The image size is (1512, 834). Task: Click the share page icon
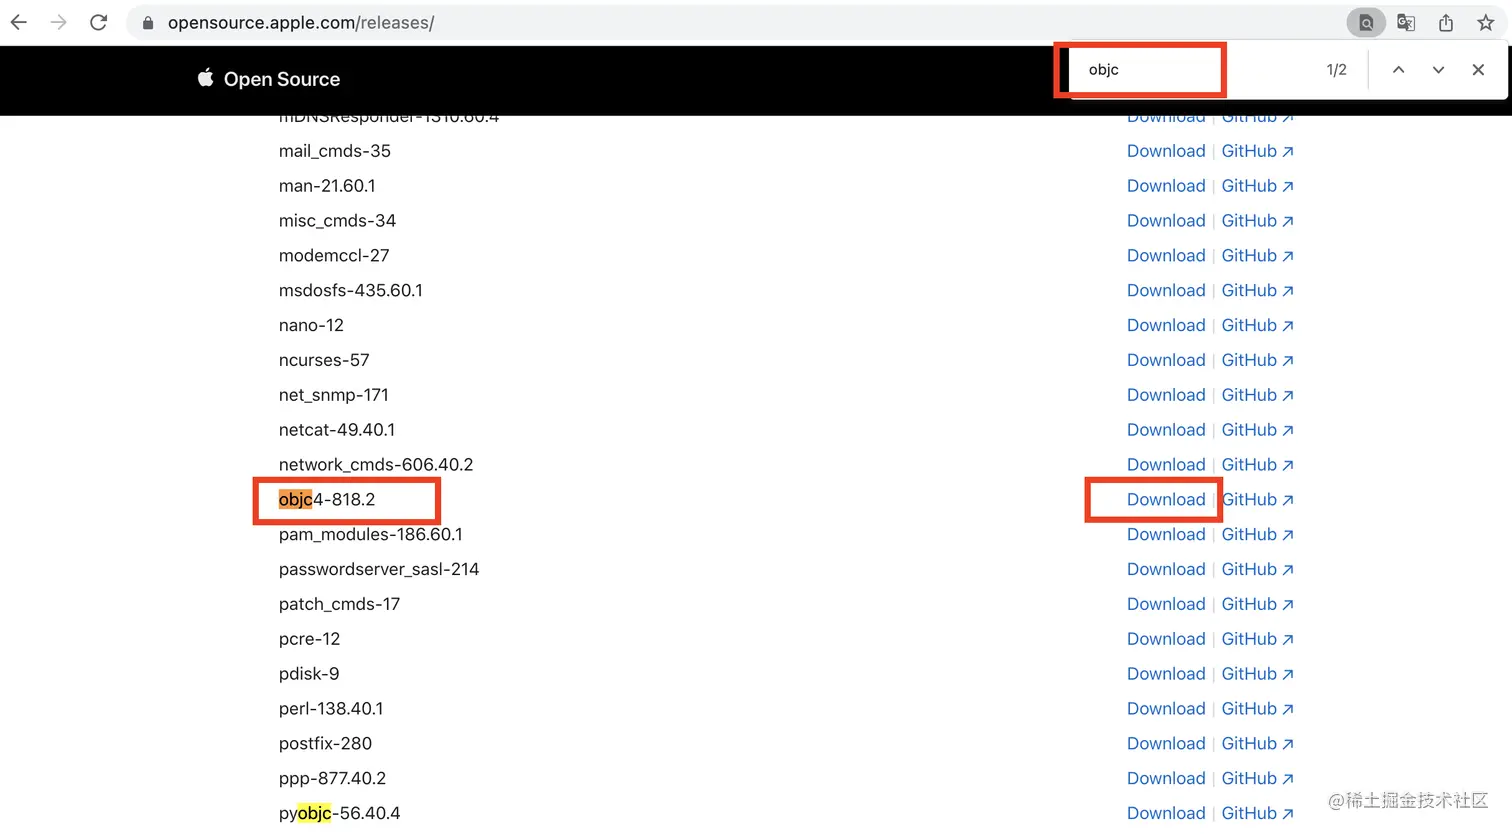point(1446,22)
